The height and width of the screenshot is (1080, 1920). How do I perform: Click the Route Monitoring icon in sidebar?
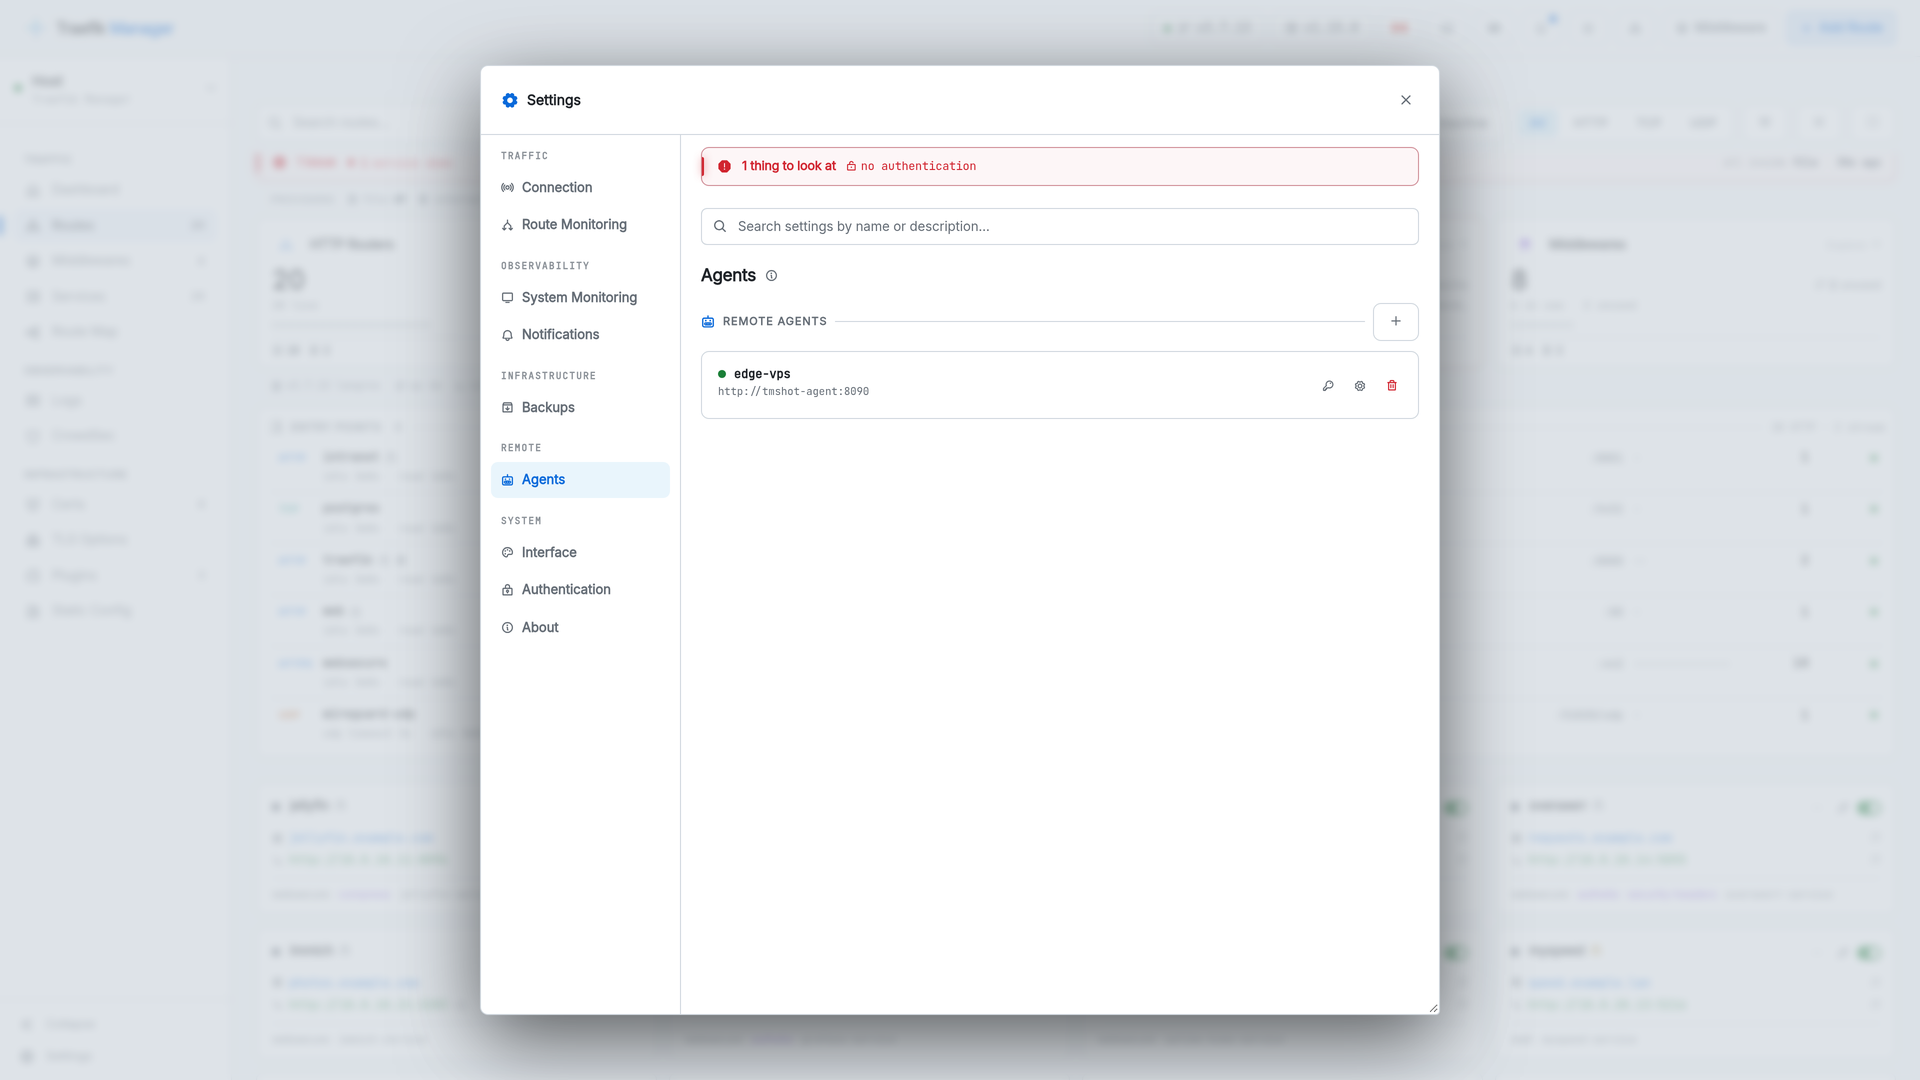(x=507, y=225)
